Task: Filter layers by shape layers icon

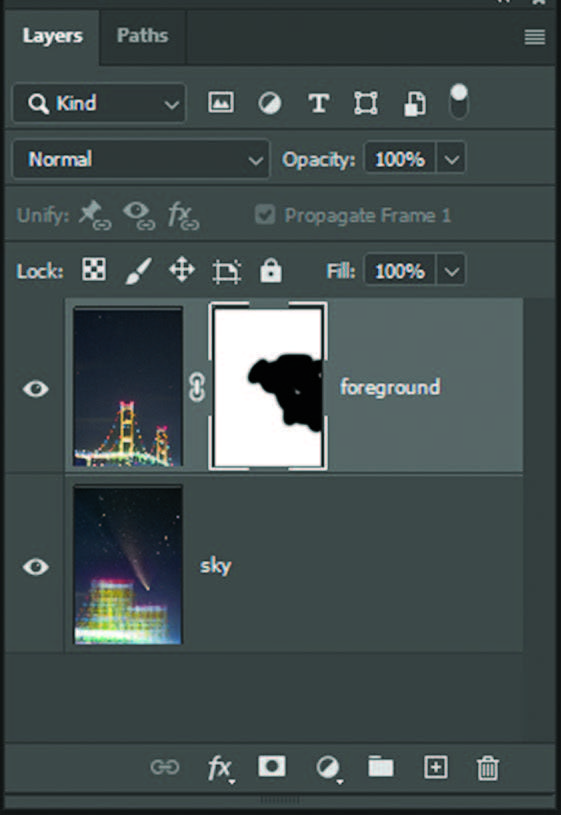Action: [366, 103]
